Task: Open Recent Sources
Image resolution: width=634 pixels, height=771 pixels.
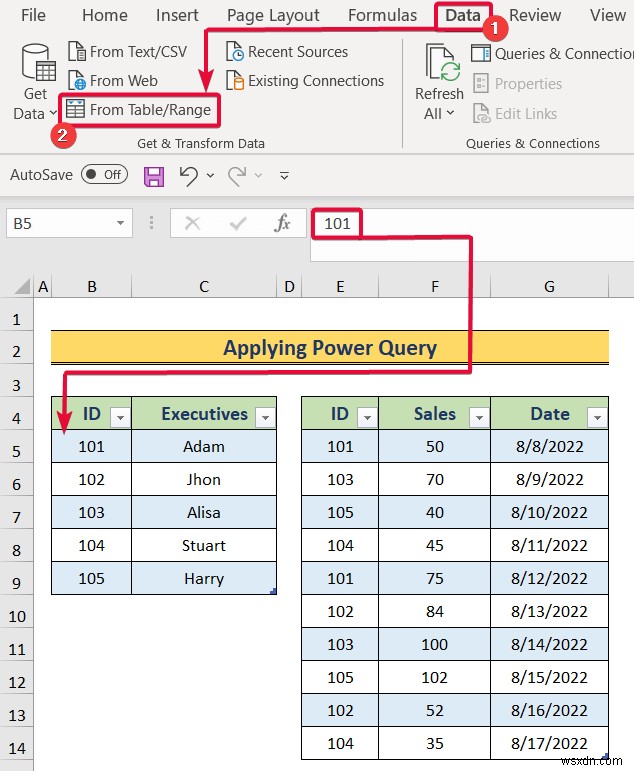Action: [x=287, y=52]
